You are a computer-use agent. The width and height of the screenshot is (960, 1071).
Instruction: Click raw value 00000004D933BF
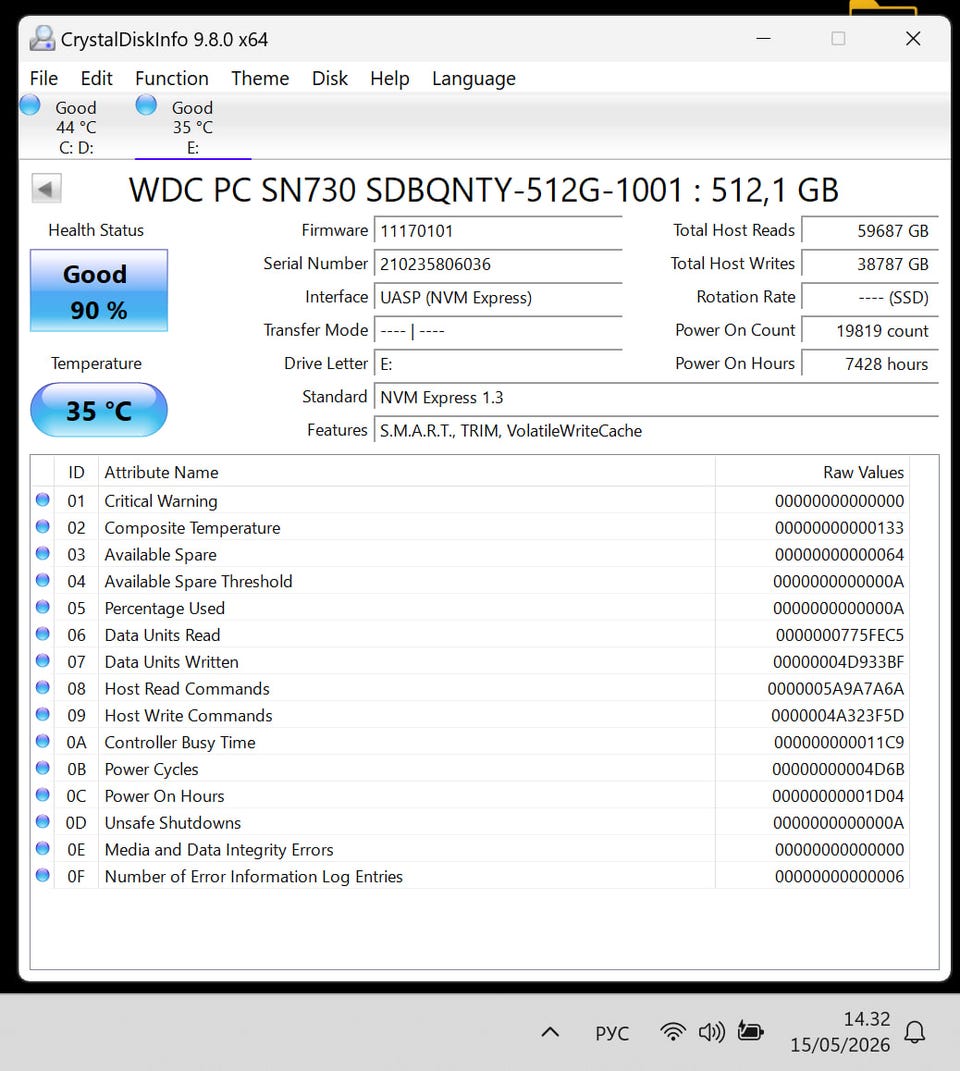click(838, 662)
